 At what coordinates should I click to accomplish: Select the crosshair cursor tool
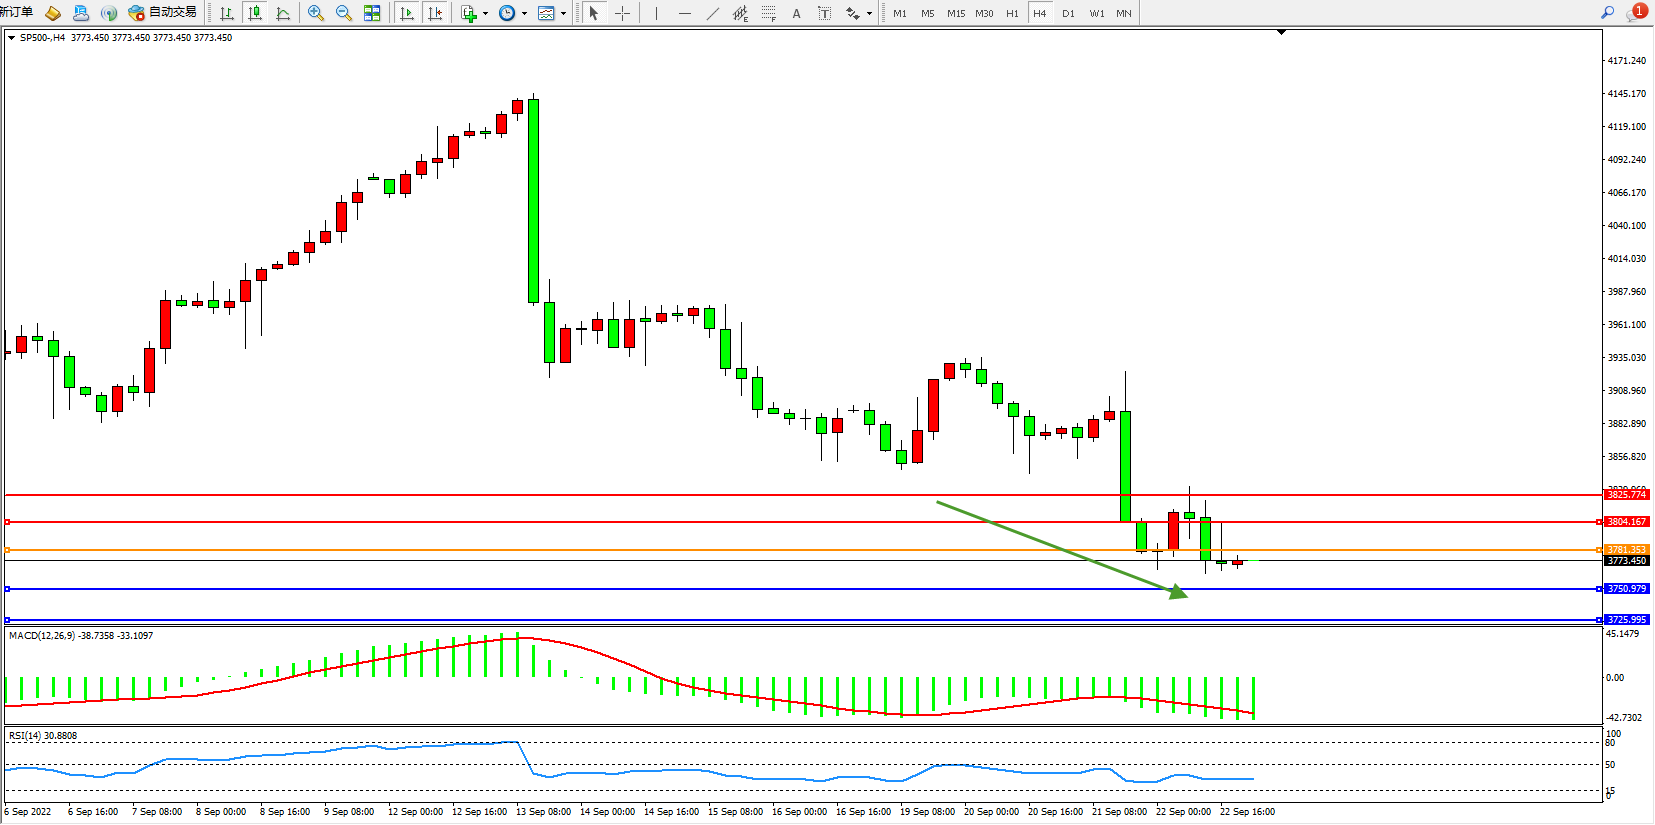pos(622,13)
